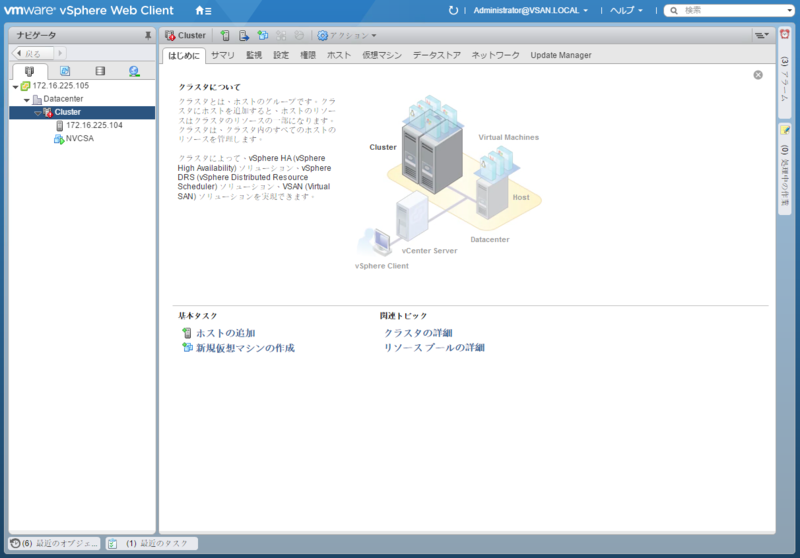Switch to the ホスト tab

click(x=339, y=55)
